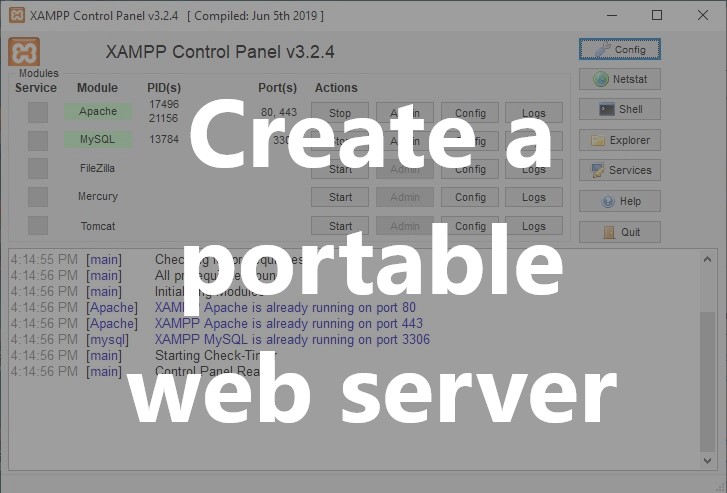Start the Tomcat module

tap(340, 226)
